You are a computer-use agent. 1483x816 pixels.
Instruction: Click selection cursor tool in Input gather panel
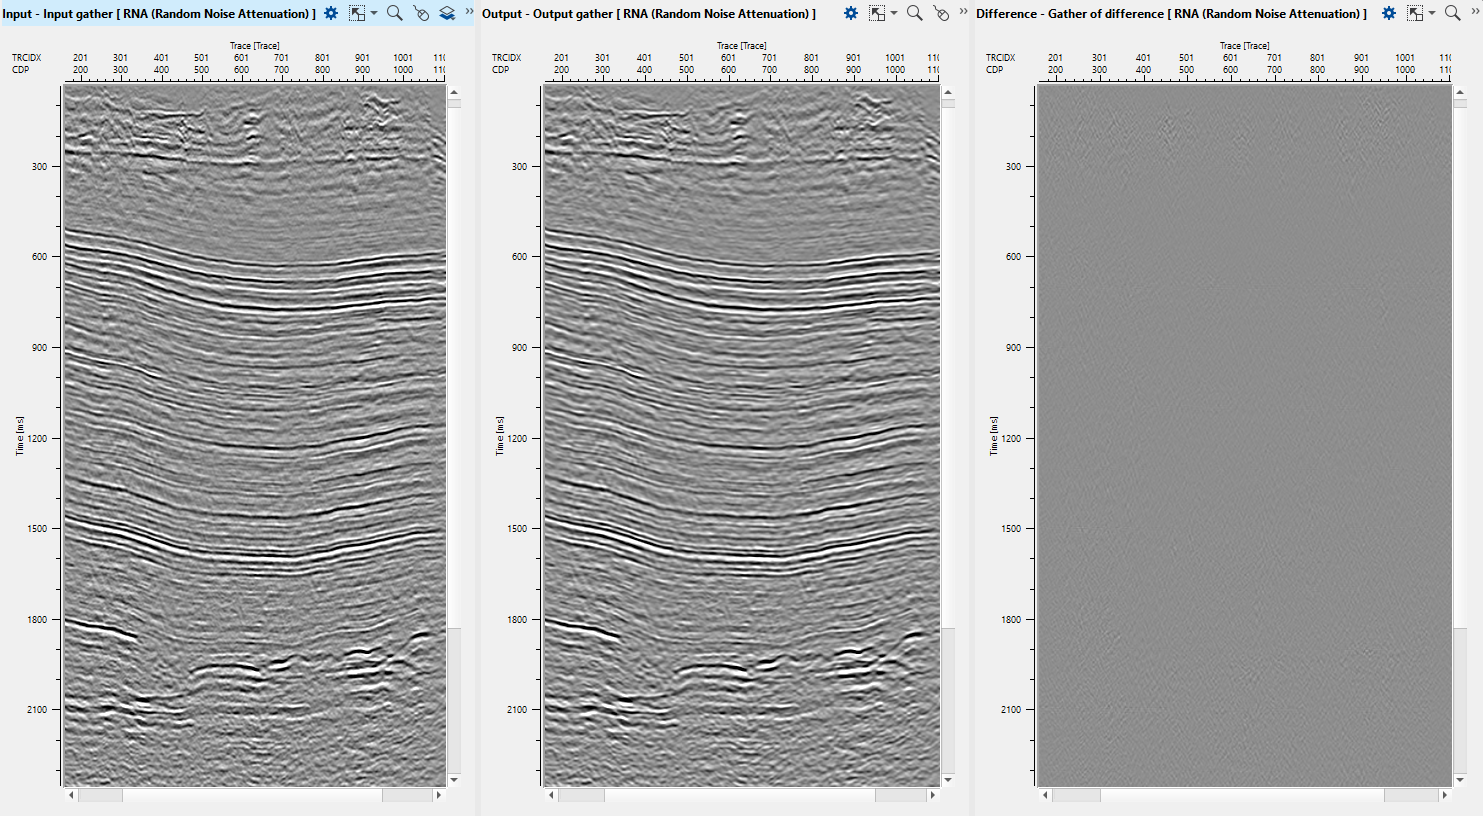[x=357, y=14]
